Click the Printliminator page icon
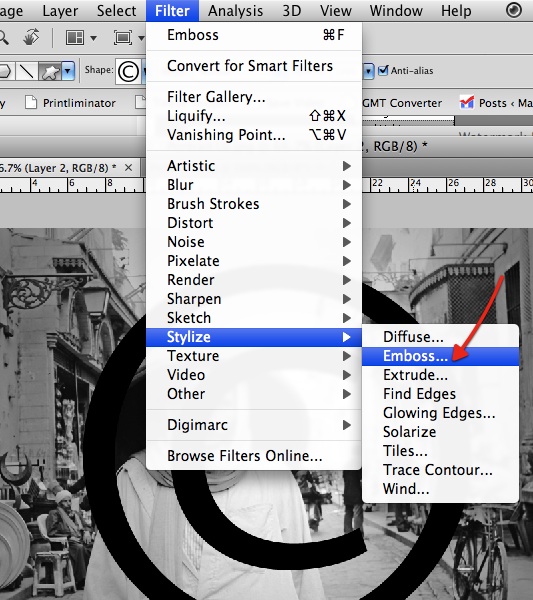 [31, 103]
